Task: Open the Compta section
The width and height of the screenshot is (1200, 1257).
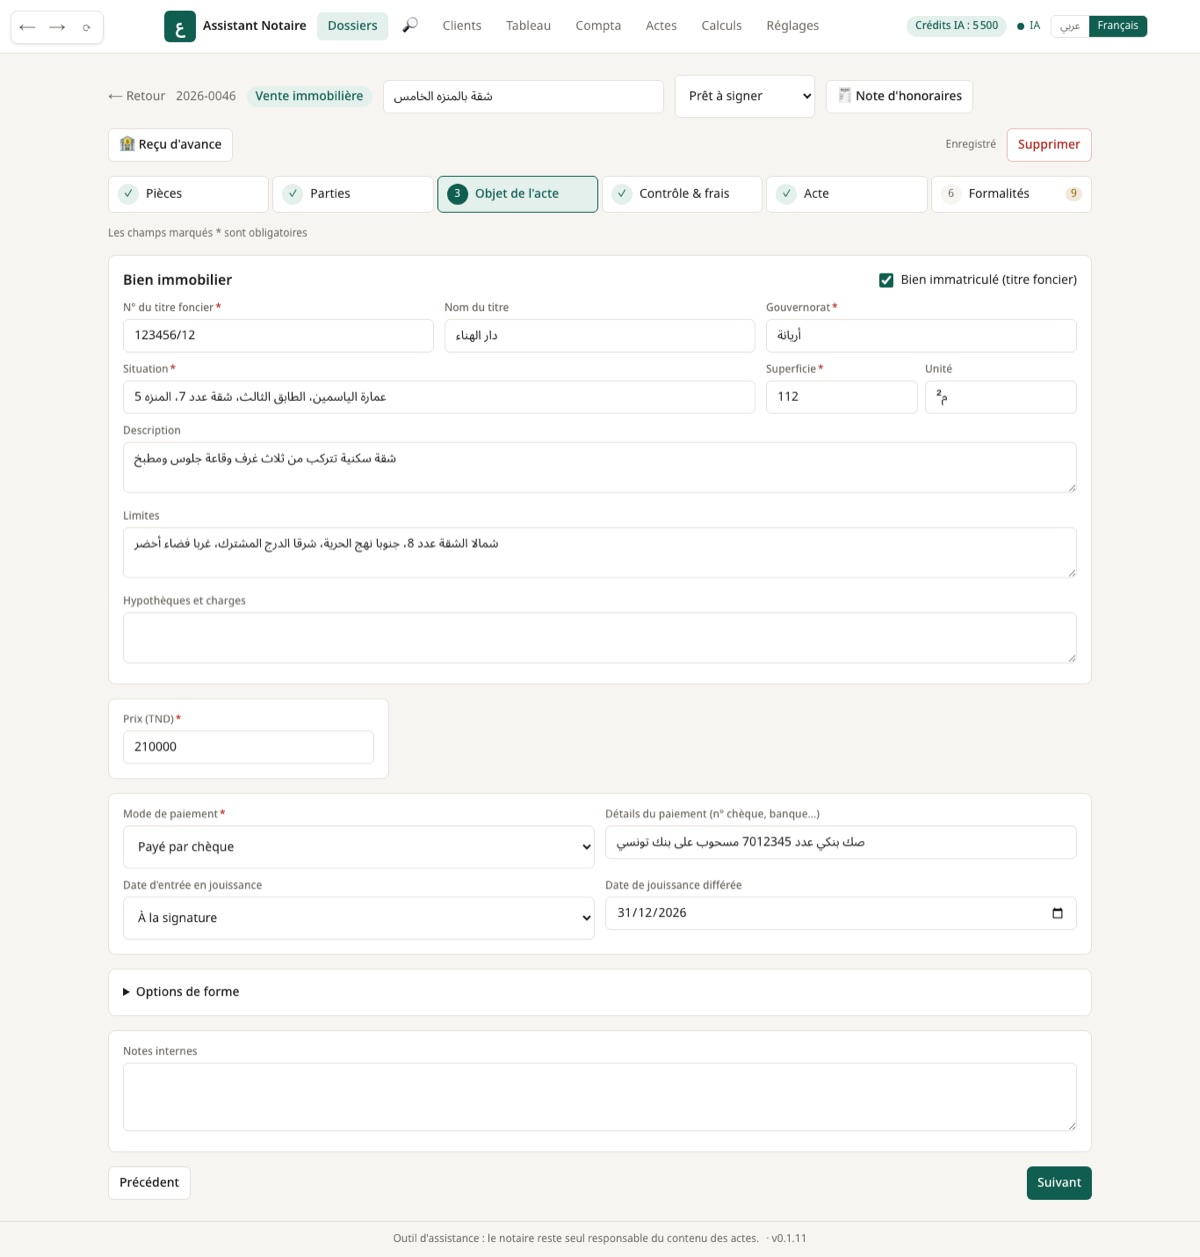Action: [598, 26]
